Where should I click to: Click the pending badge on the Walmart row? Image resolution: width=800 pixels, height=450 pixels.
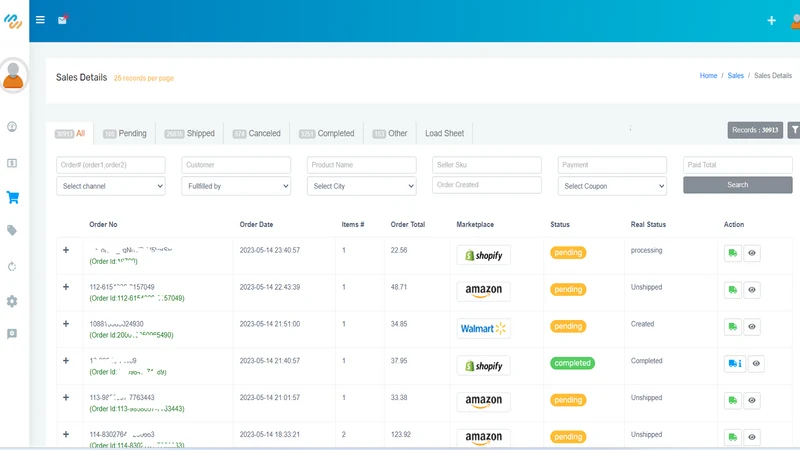click(568, 327)
